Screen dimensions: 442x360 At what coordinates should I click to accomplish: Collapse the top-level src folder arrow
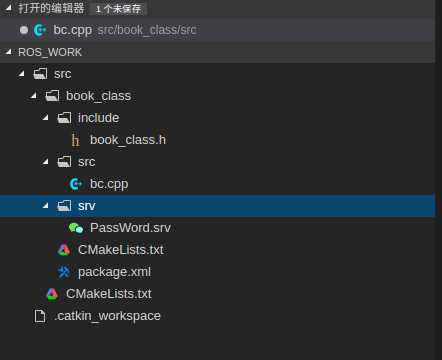click(22, 74)
